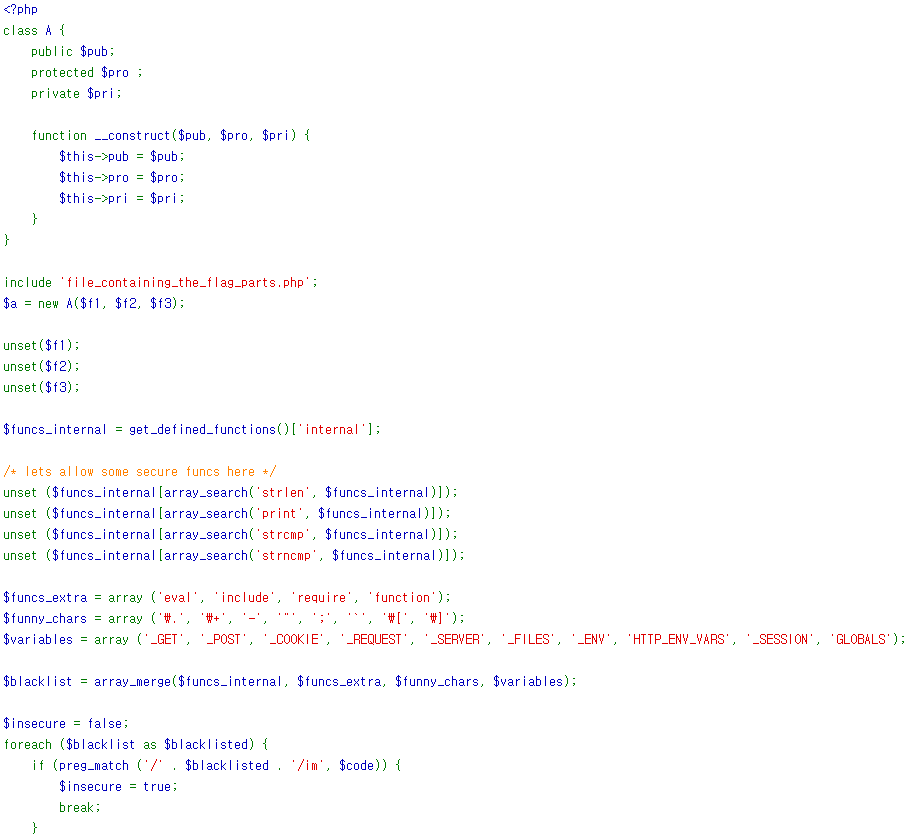924x840 pixels.
Task: Click the get_defined_functions() call
Action: (x=209, y=430)
